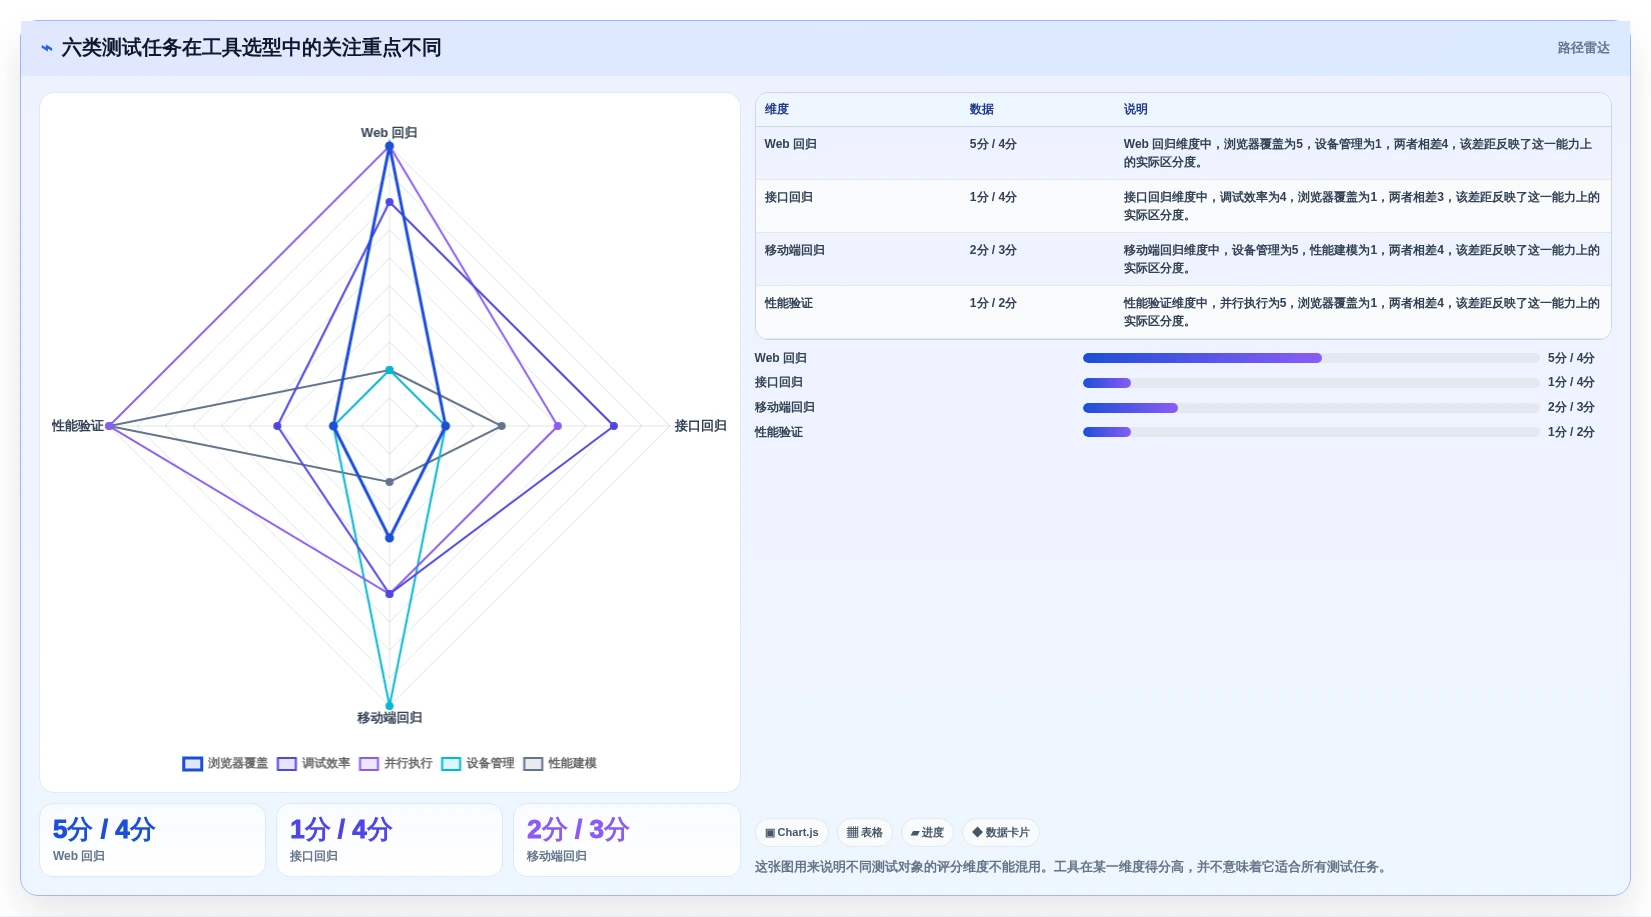
Task: Hide the 调试效率 series via legend label
Action: click(x=326, y=764)
